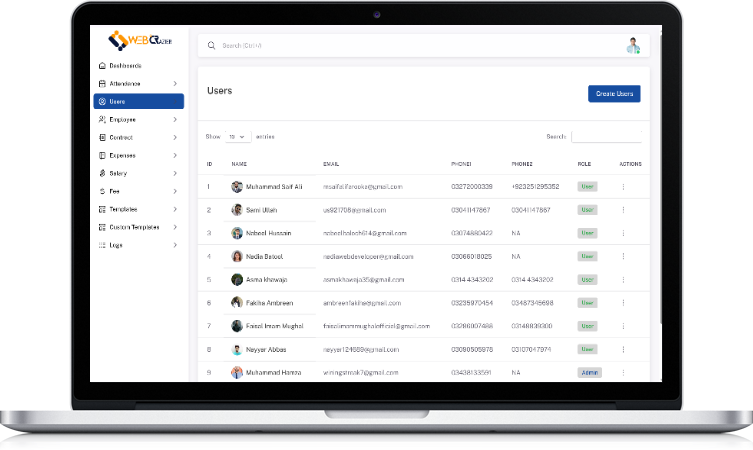Focus the top Search (Ctrl+/) bar

(x=400, y=46)
